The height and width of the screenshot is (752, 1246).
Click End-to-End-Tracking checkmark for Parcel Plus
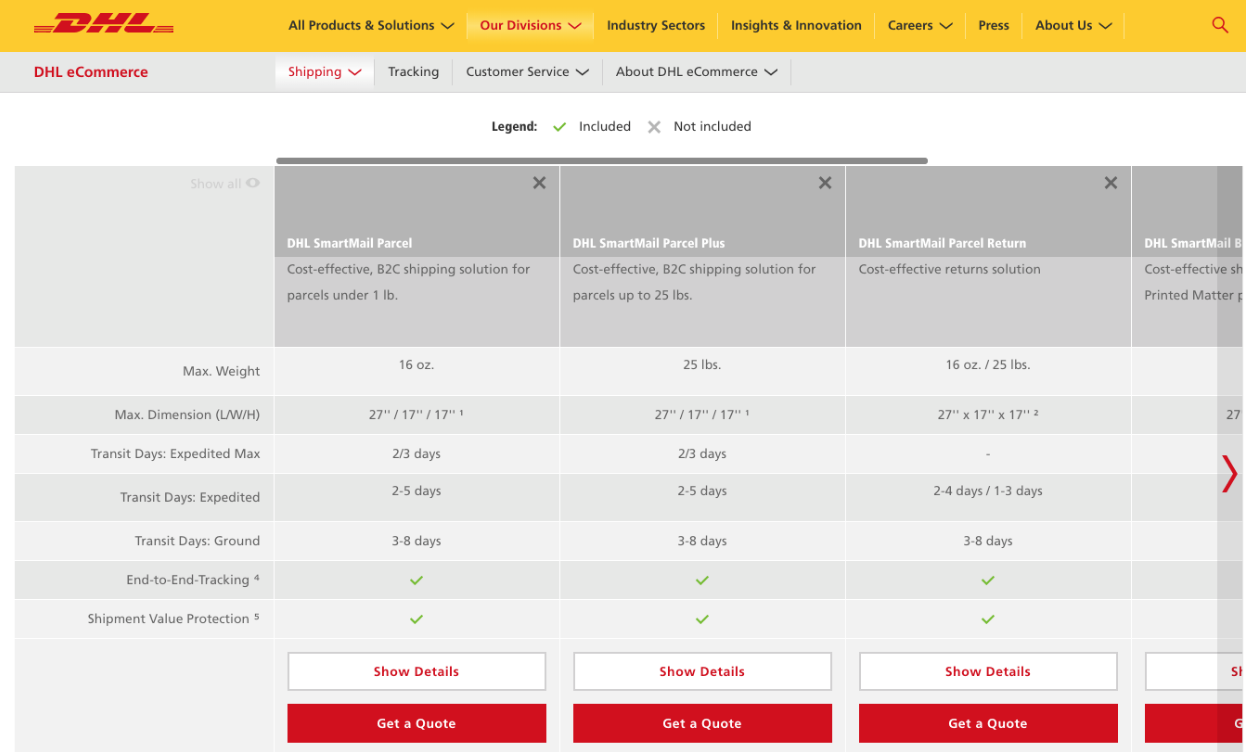click(x=702, y=580)
